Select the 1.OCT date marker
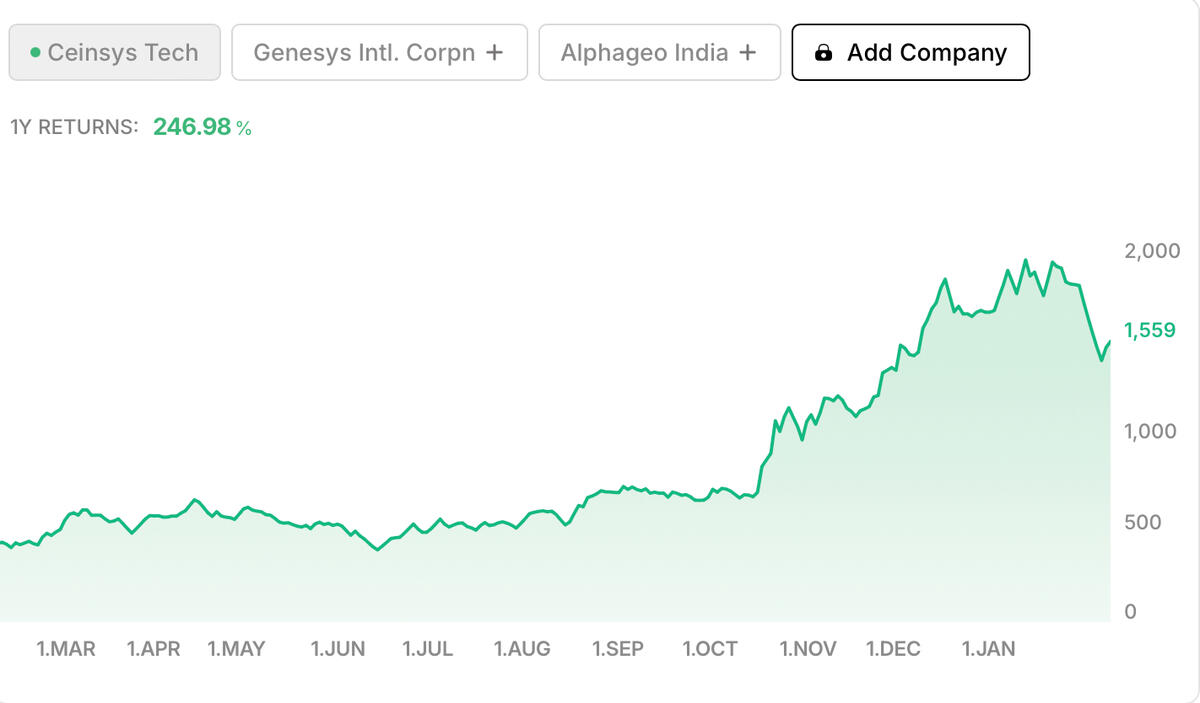The width and height of the screenshot is (1200, 703). click(710, 649)
